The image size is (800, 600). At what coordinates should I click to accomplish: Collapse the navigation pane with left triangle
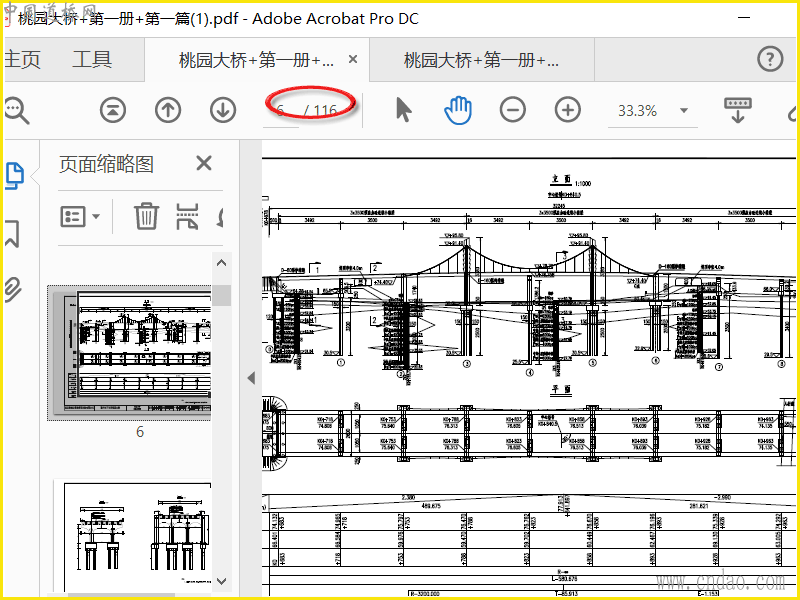[251, 378]
